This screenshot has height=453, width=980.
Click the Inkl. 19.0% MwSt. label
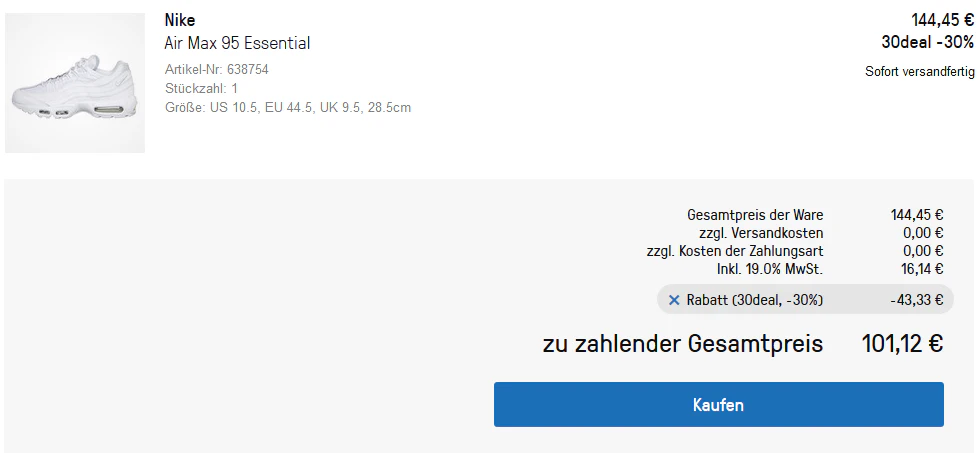pyautogui.click(x=770, y=269)
